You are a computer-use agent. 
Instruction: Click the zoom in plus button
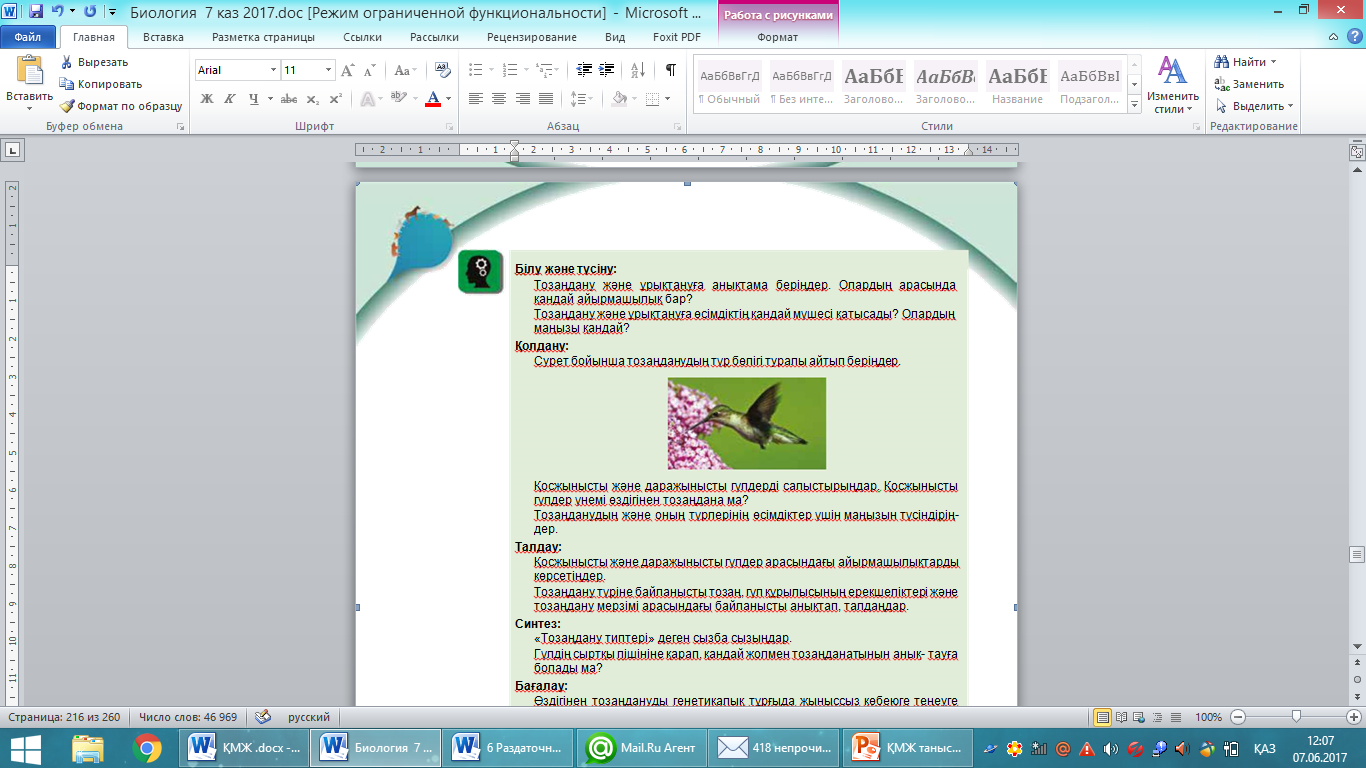1354,717
